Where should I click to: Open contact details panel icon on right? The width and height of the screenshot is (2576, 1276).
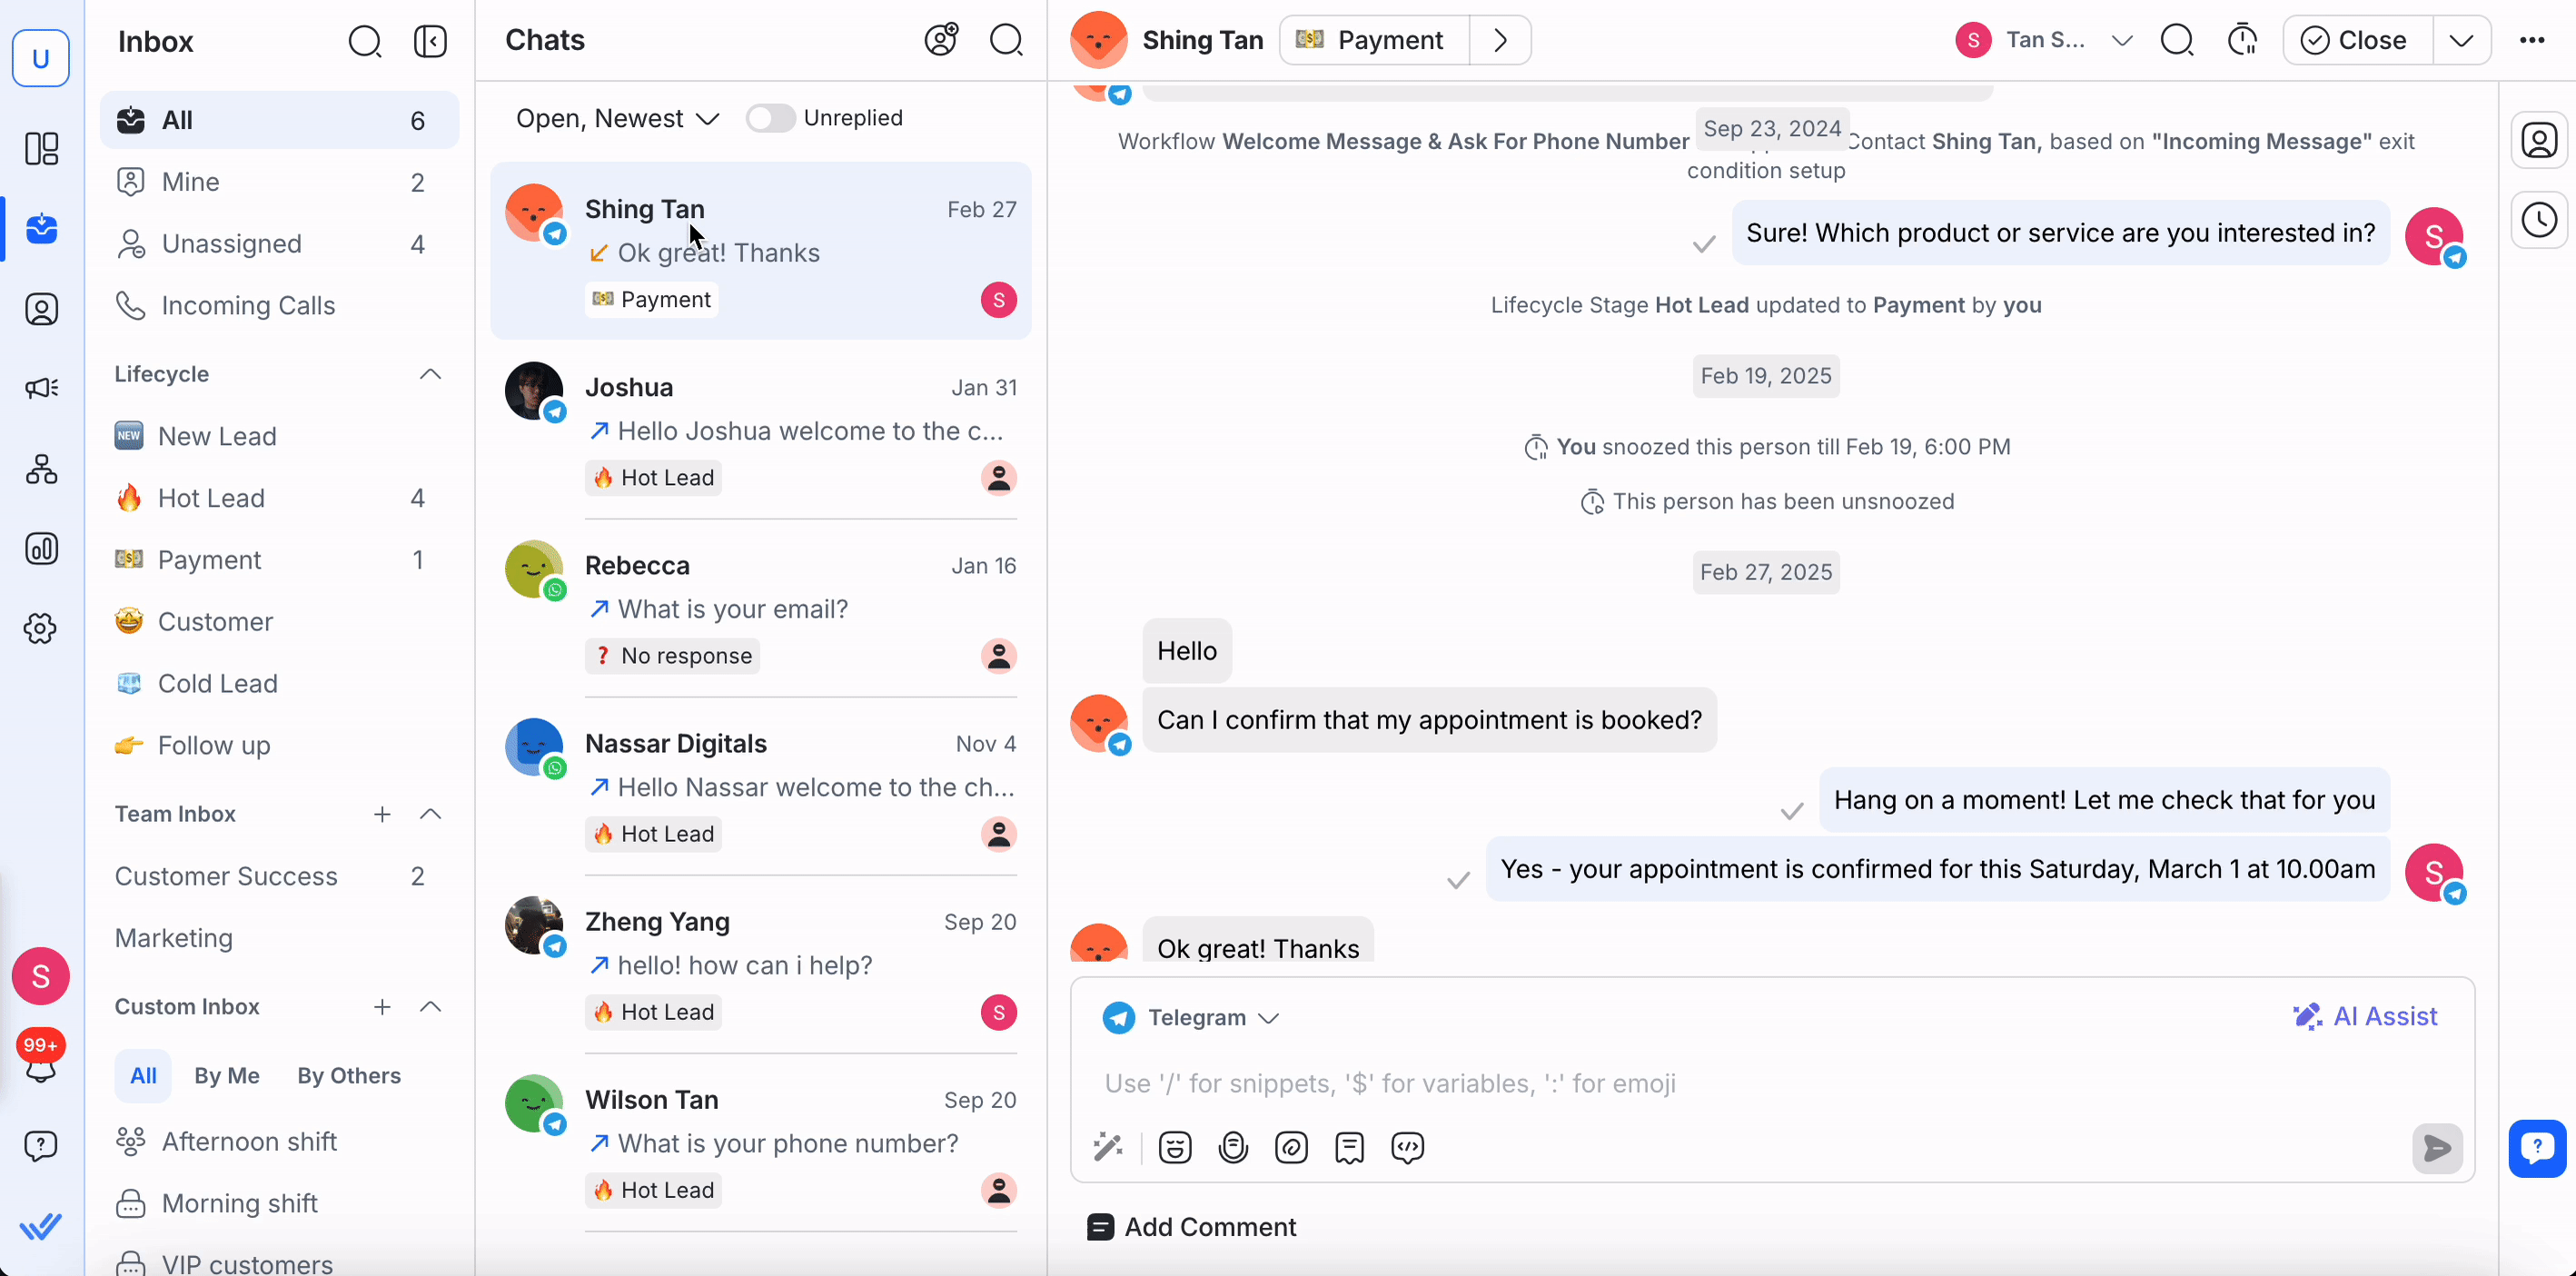(2538, 141)
